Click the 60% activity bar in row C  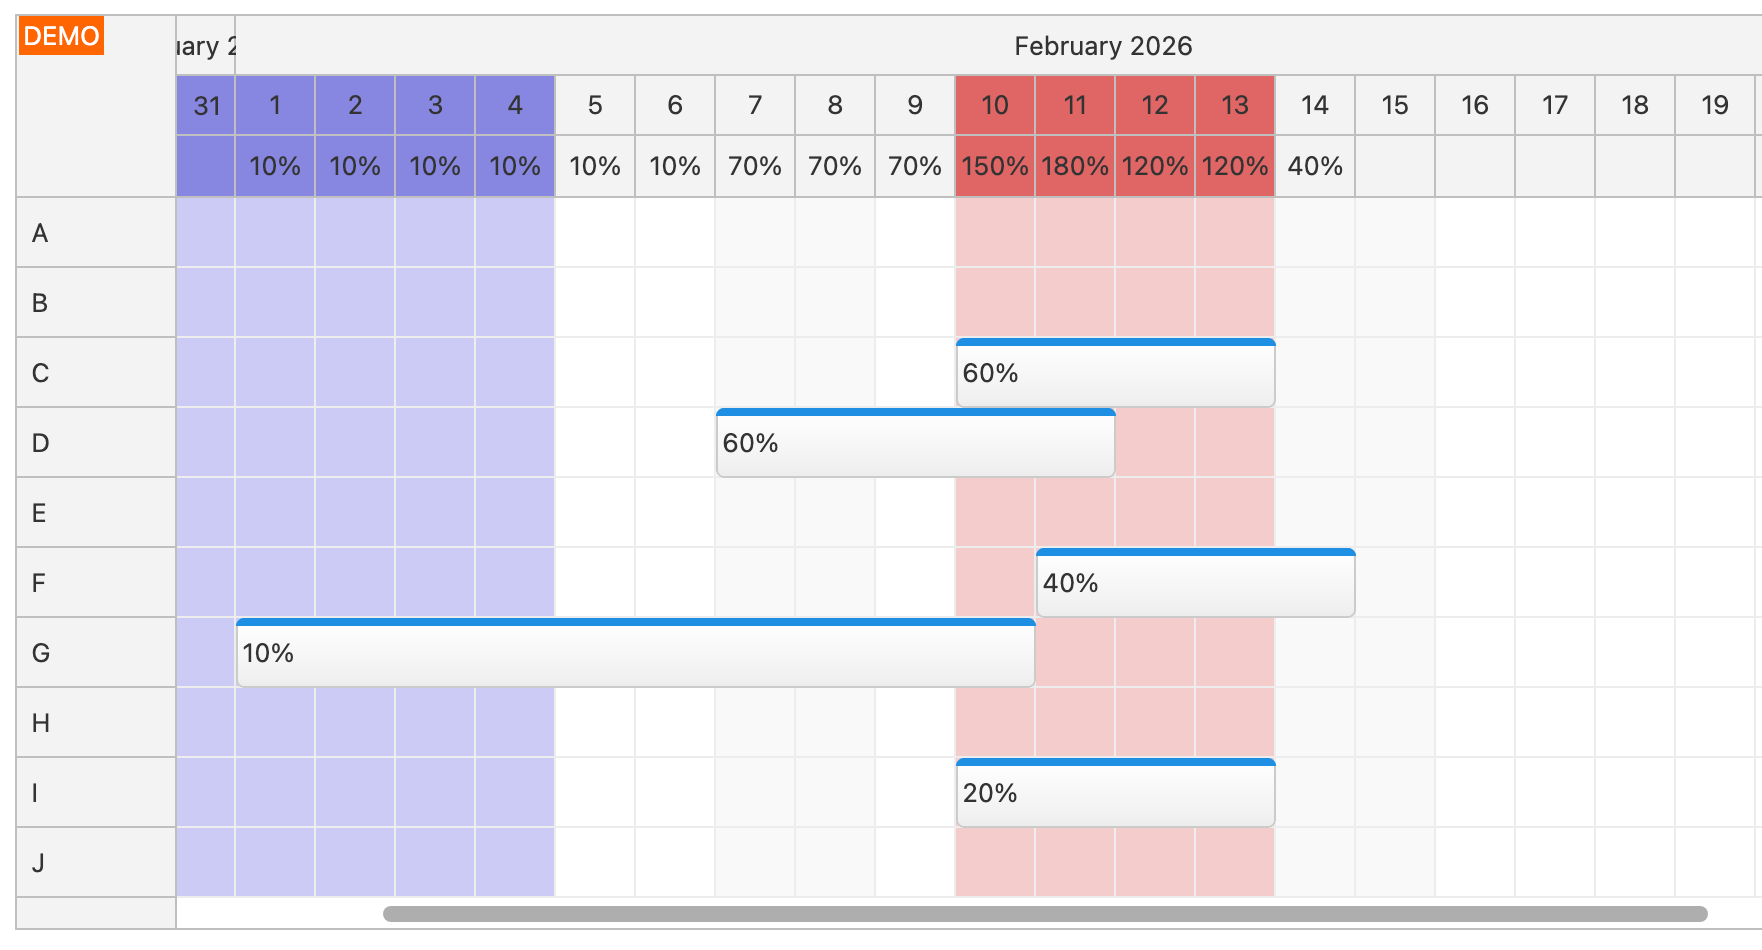[1115, 374]
